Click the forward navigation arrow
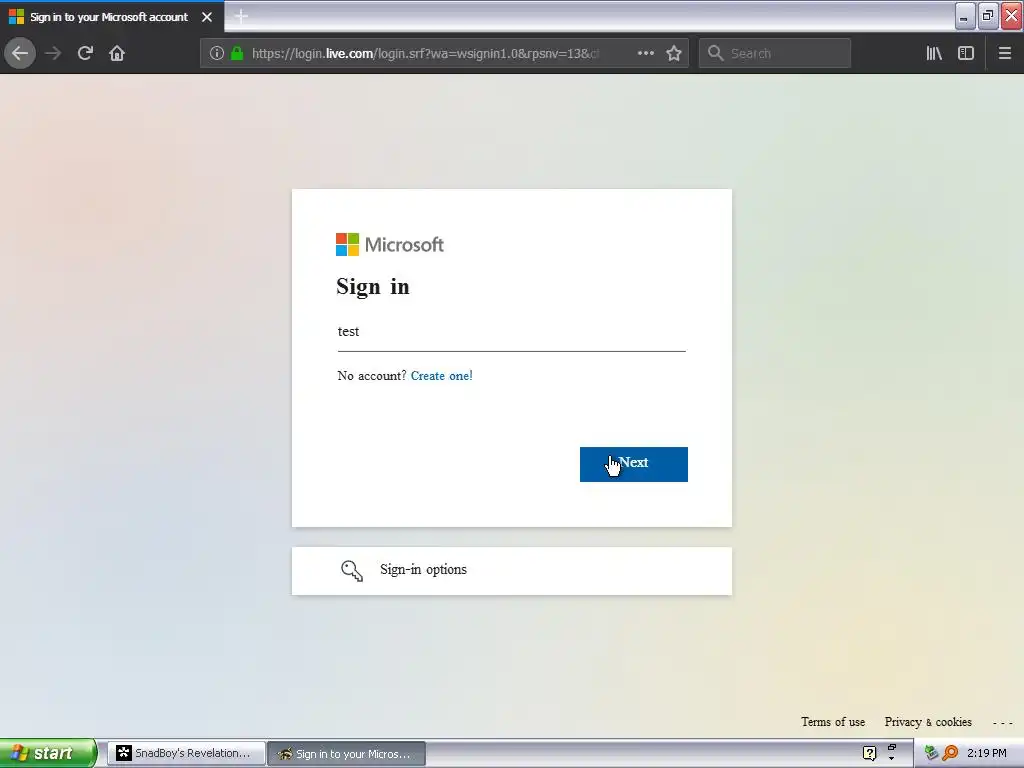 coord(53,53)
